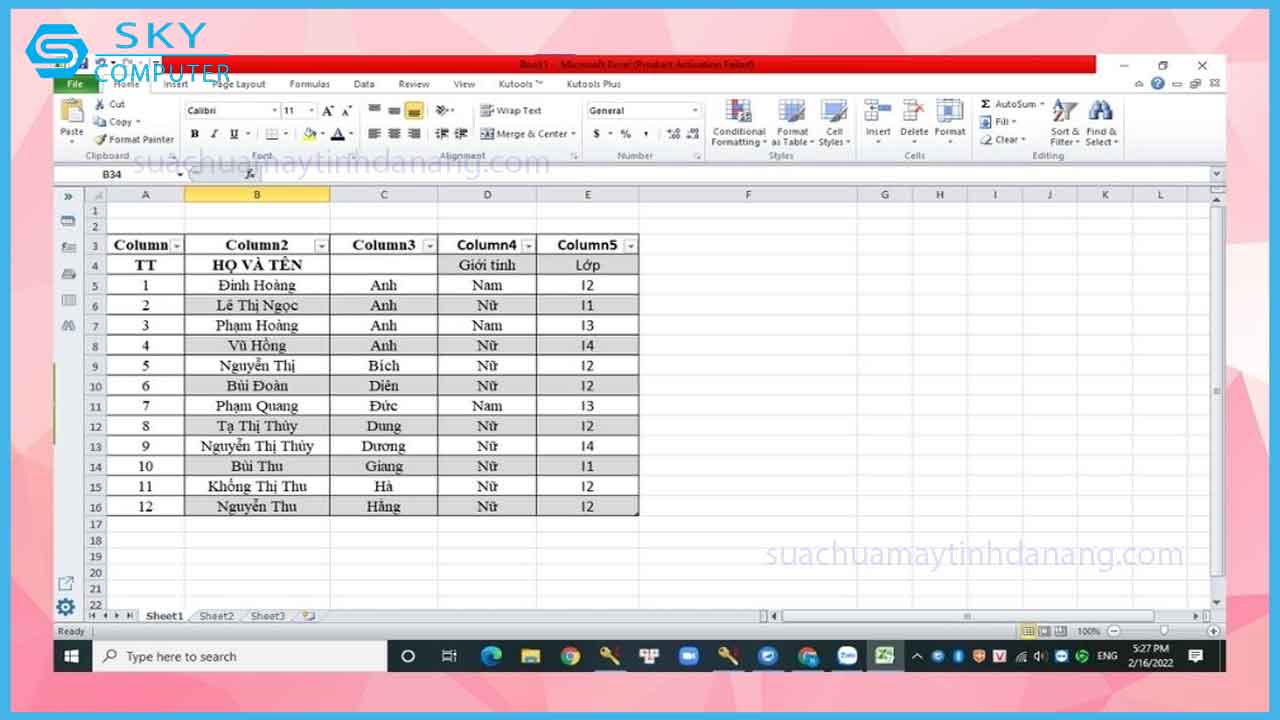The width and height of the screenshot is (1280, 720).
Task: Open the Calibri font name dropdown
Action: coord(275,111)
